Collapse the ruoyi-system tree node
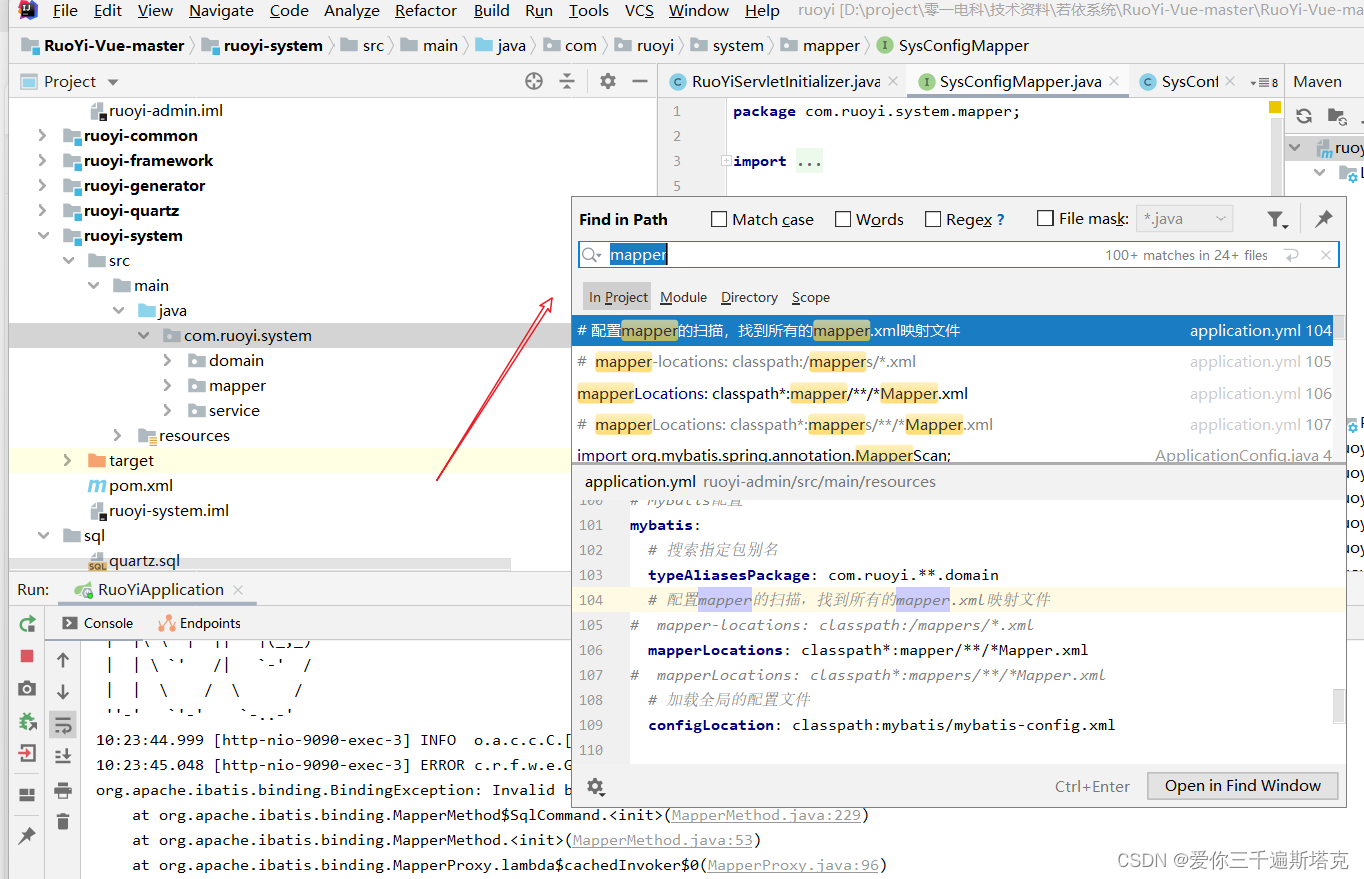 42,235
